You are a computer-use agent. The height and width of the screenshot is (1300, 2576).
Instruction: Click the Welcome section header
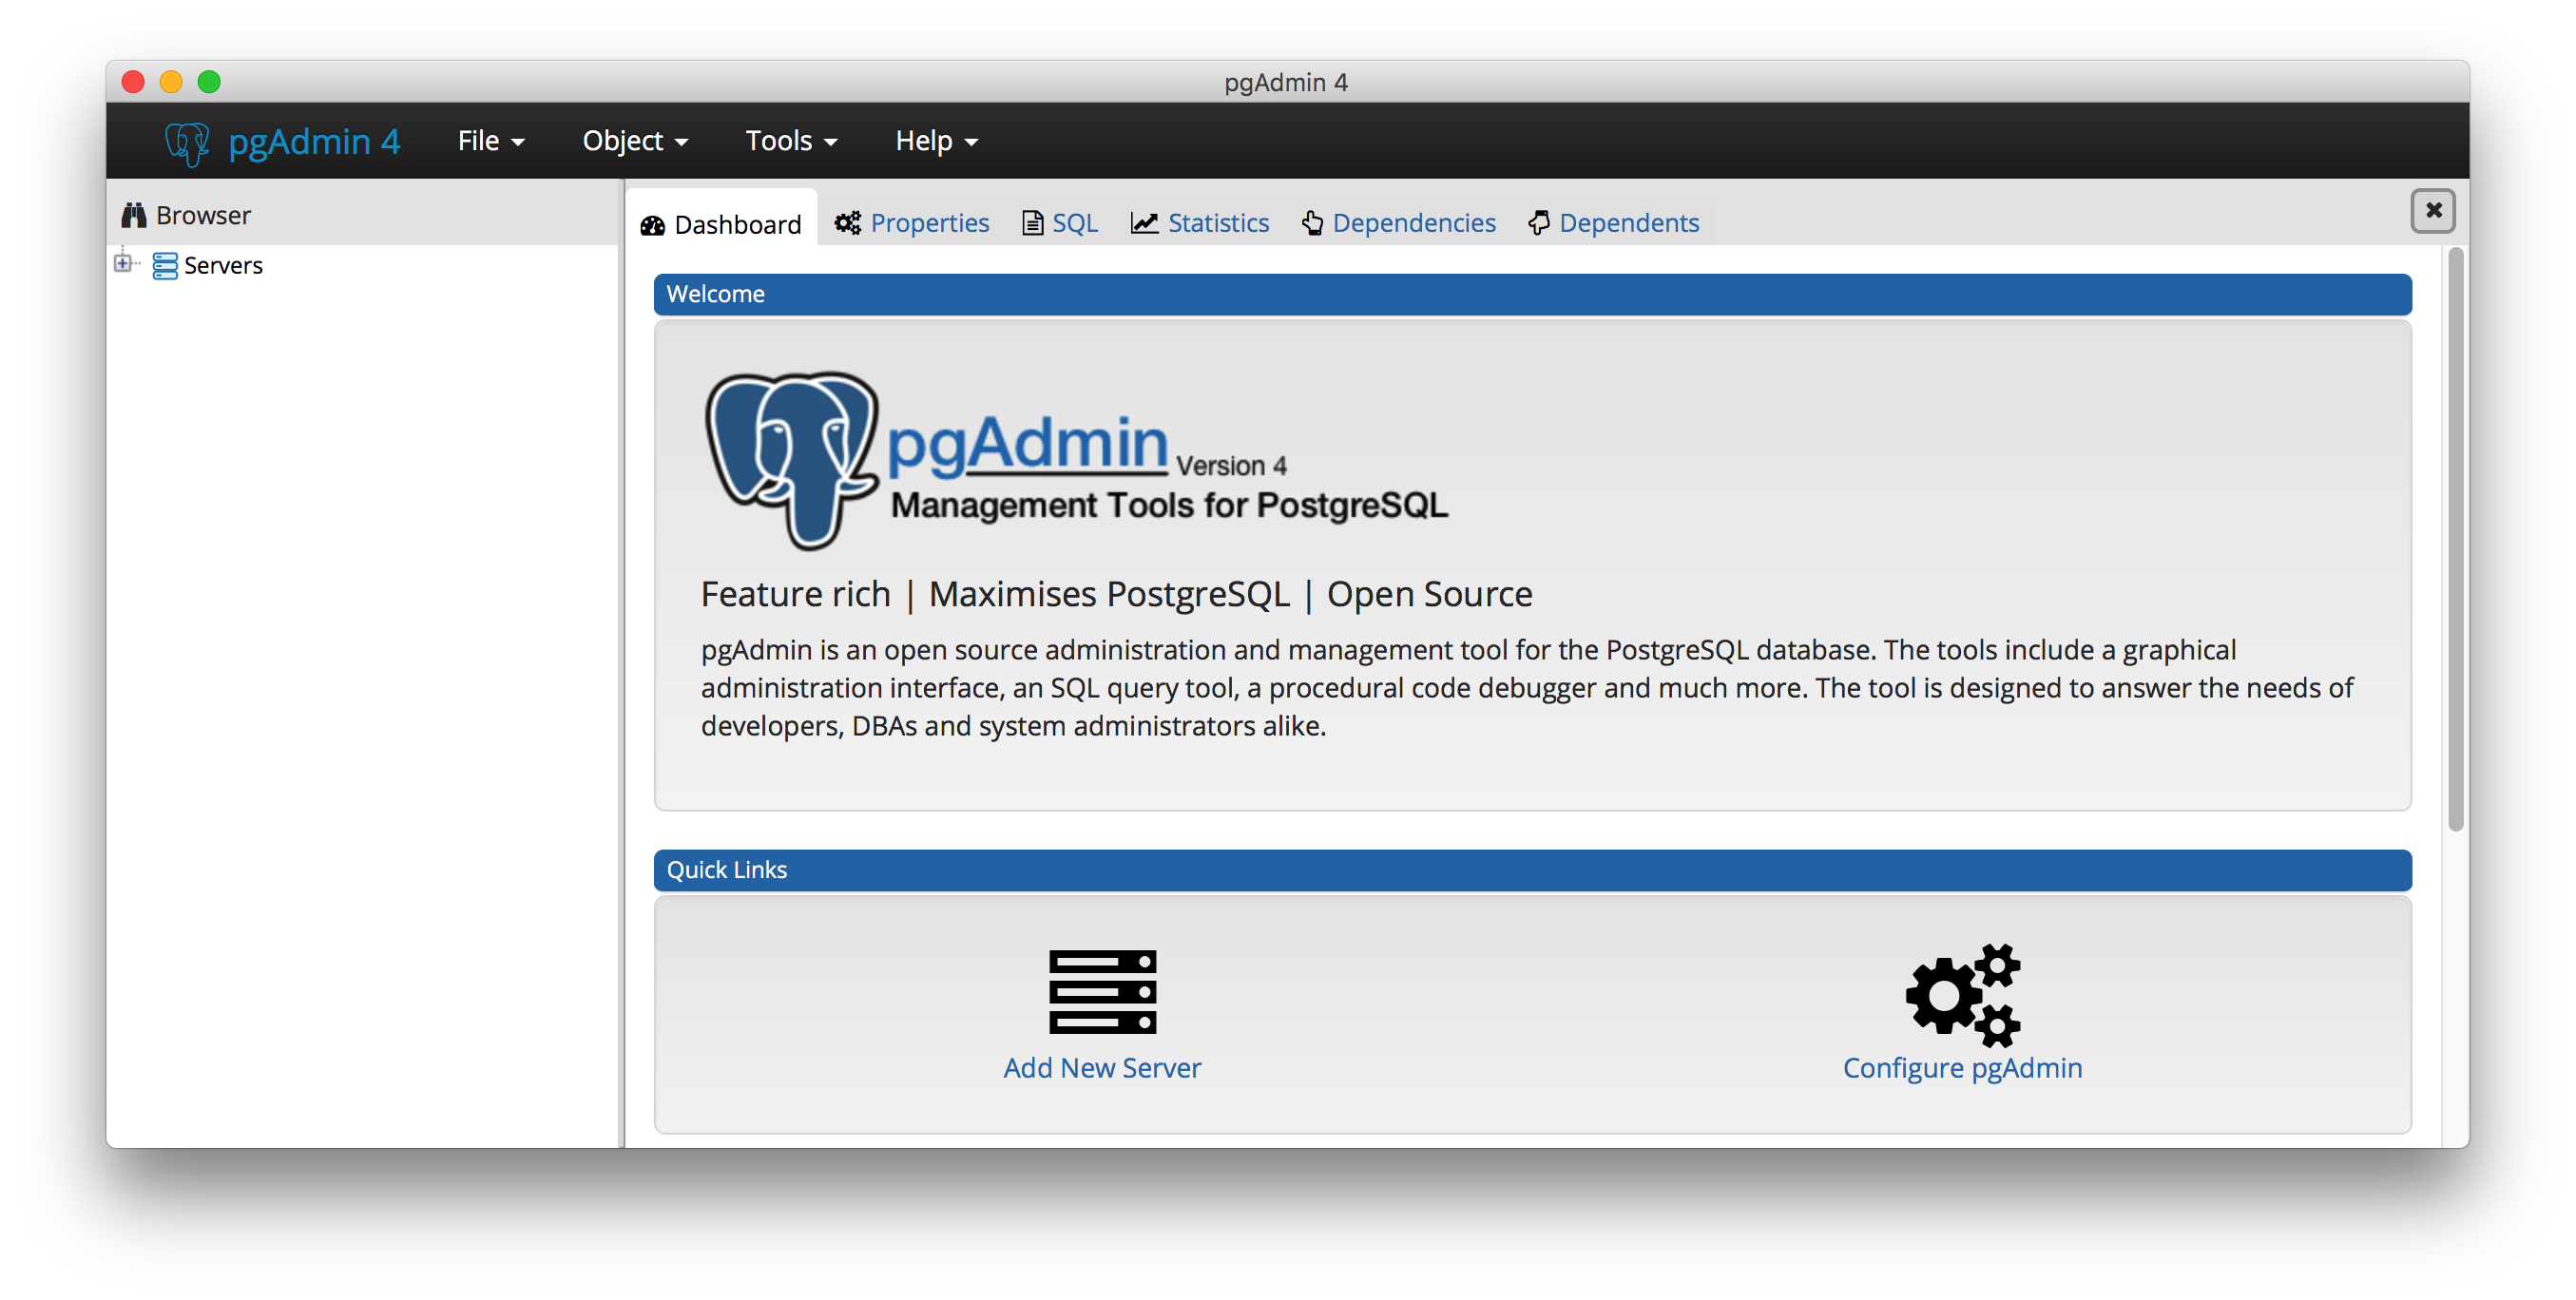point(1532,294)
